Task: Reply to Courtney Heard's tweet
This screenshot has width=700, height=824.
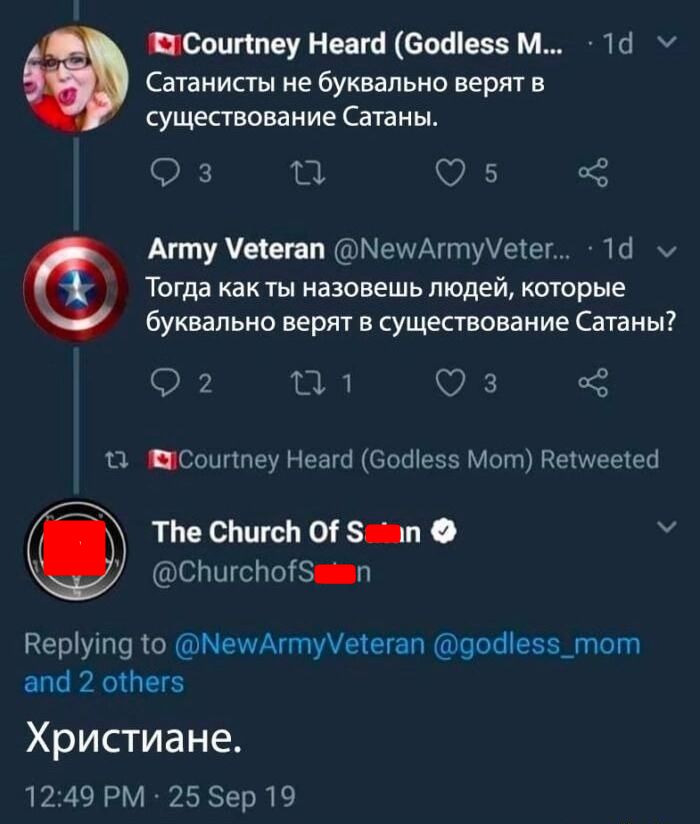Action: [163, 176]
